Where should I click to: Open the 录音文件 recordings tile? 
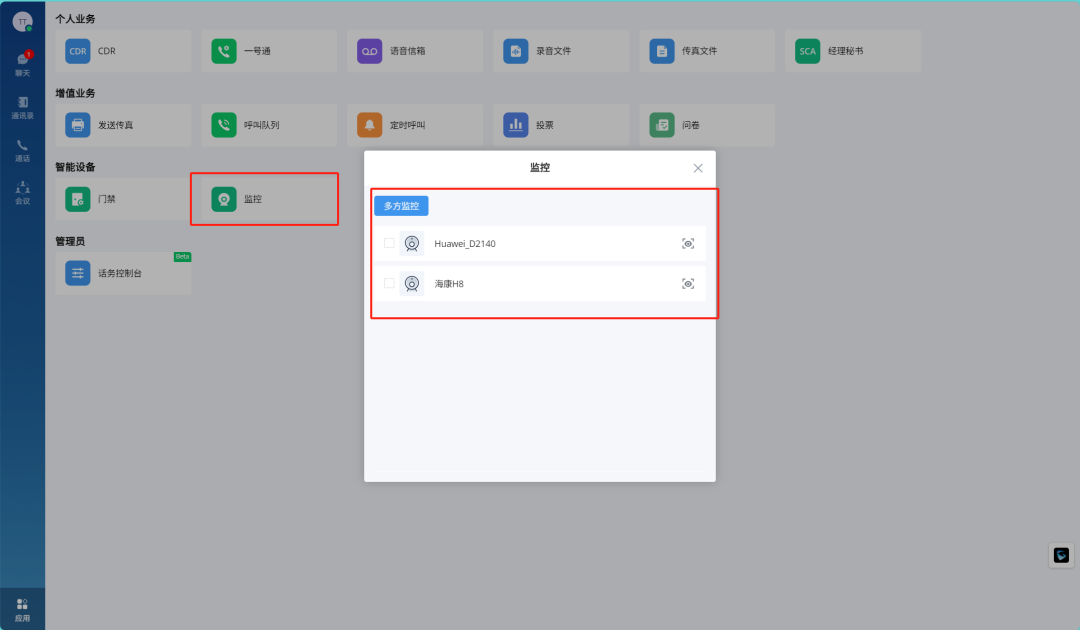(561, 51)
